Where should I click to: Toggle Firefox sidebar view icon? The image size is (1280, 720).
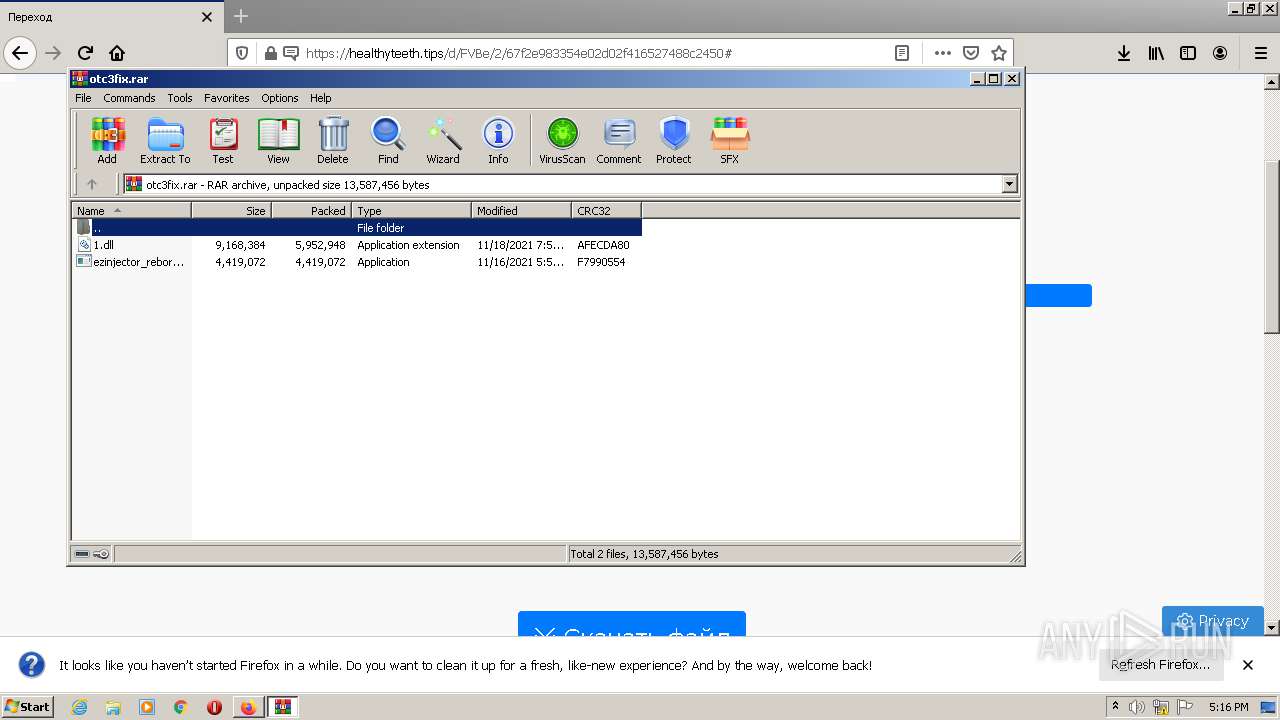(x=1188, y=53)
